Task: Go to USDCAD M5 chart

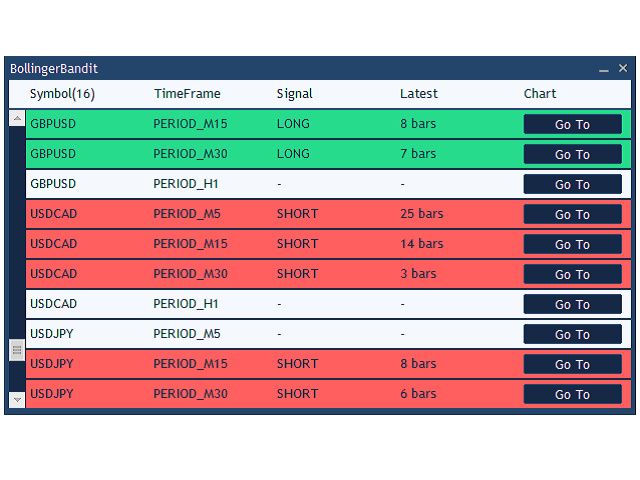Action: [x=572, y=214]
